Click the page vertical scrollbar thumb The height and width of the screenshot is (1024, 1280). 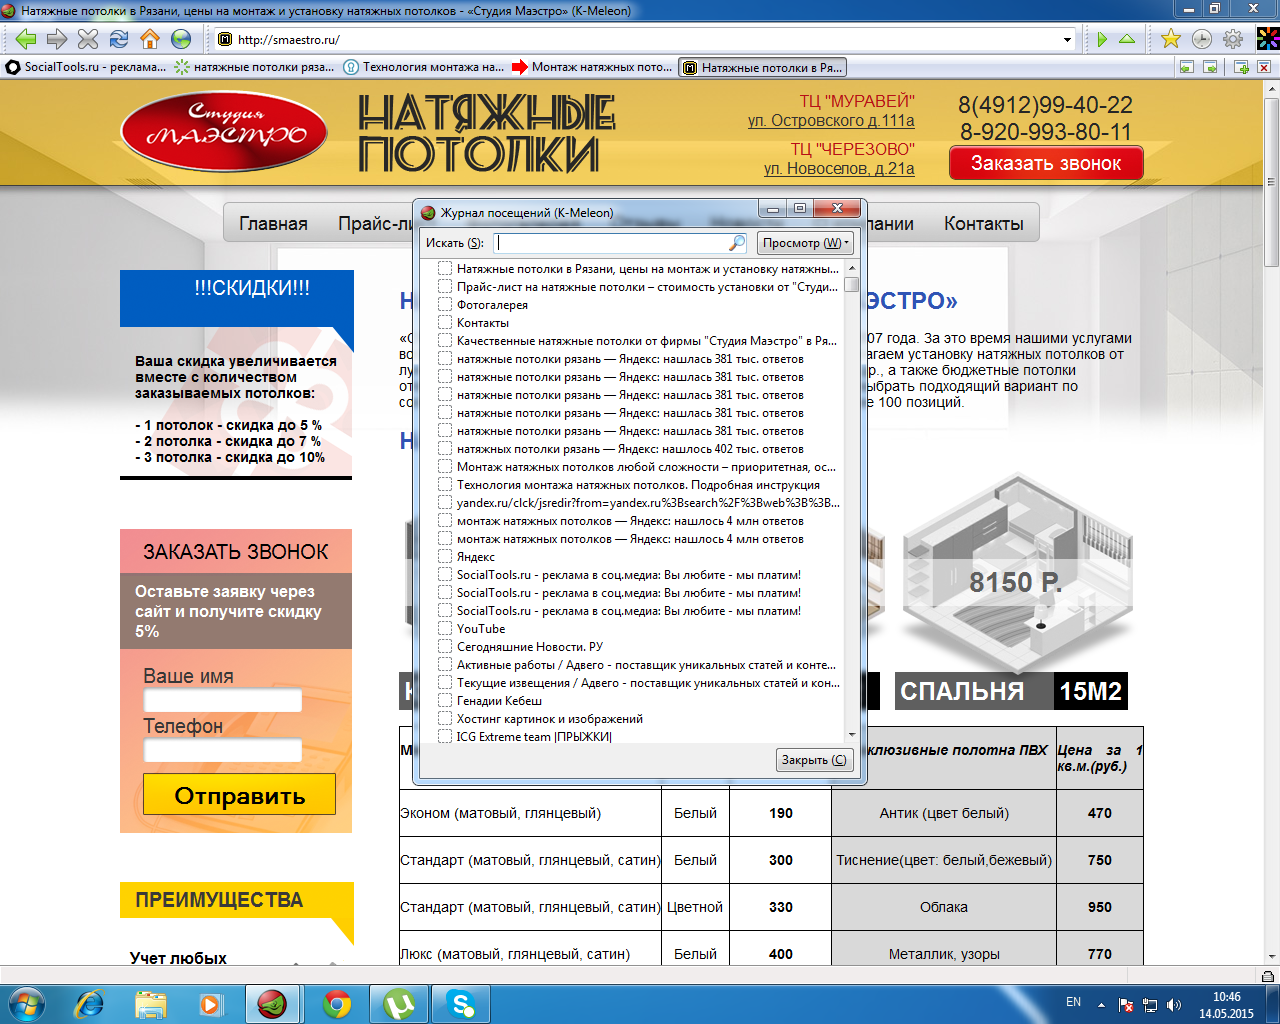pyautogui.click(x=1272, y=180)
